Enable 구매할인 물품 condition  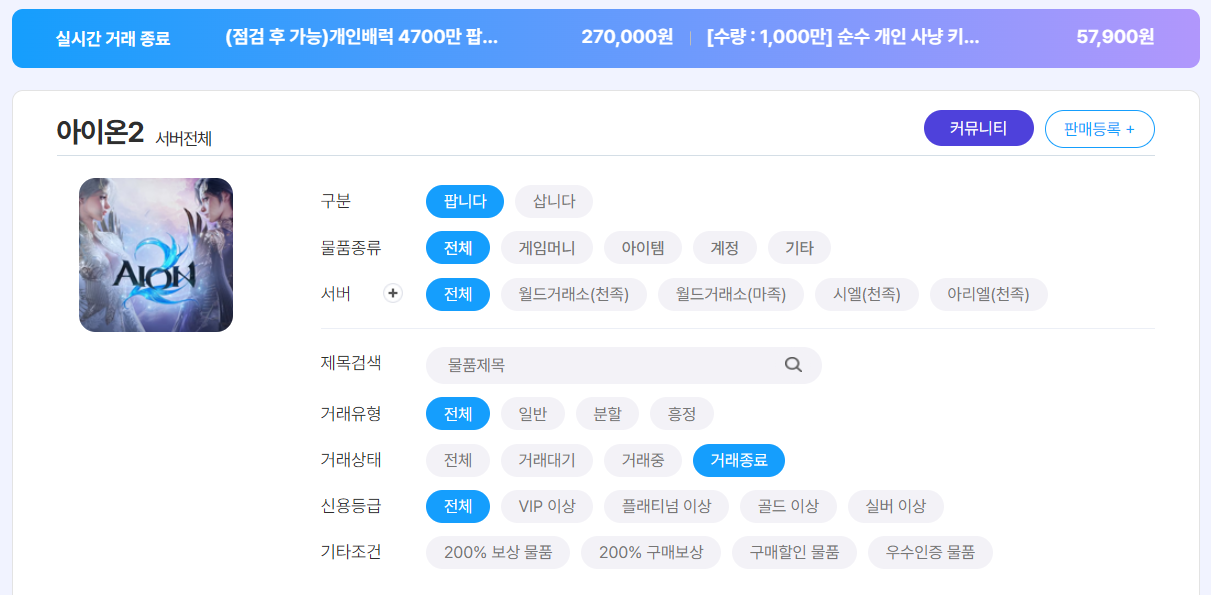point(794,552)
